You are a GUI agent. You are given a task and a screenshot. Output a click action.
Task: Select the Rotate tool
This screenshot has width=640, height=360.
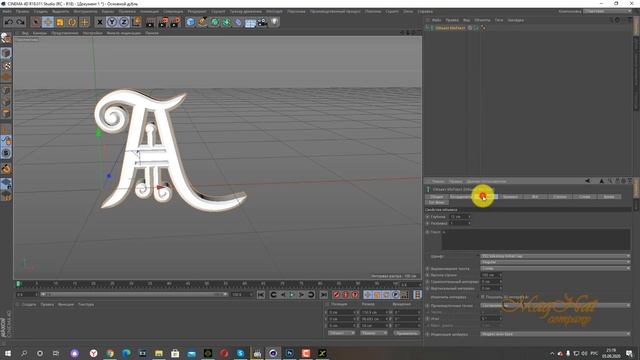pyautogui.click(x=72, y=22)
